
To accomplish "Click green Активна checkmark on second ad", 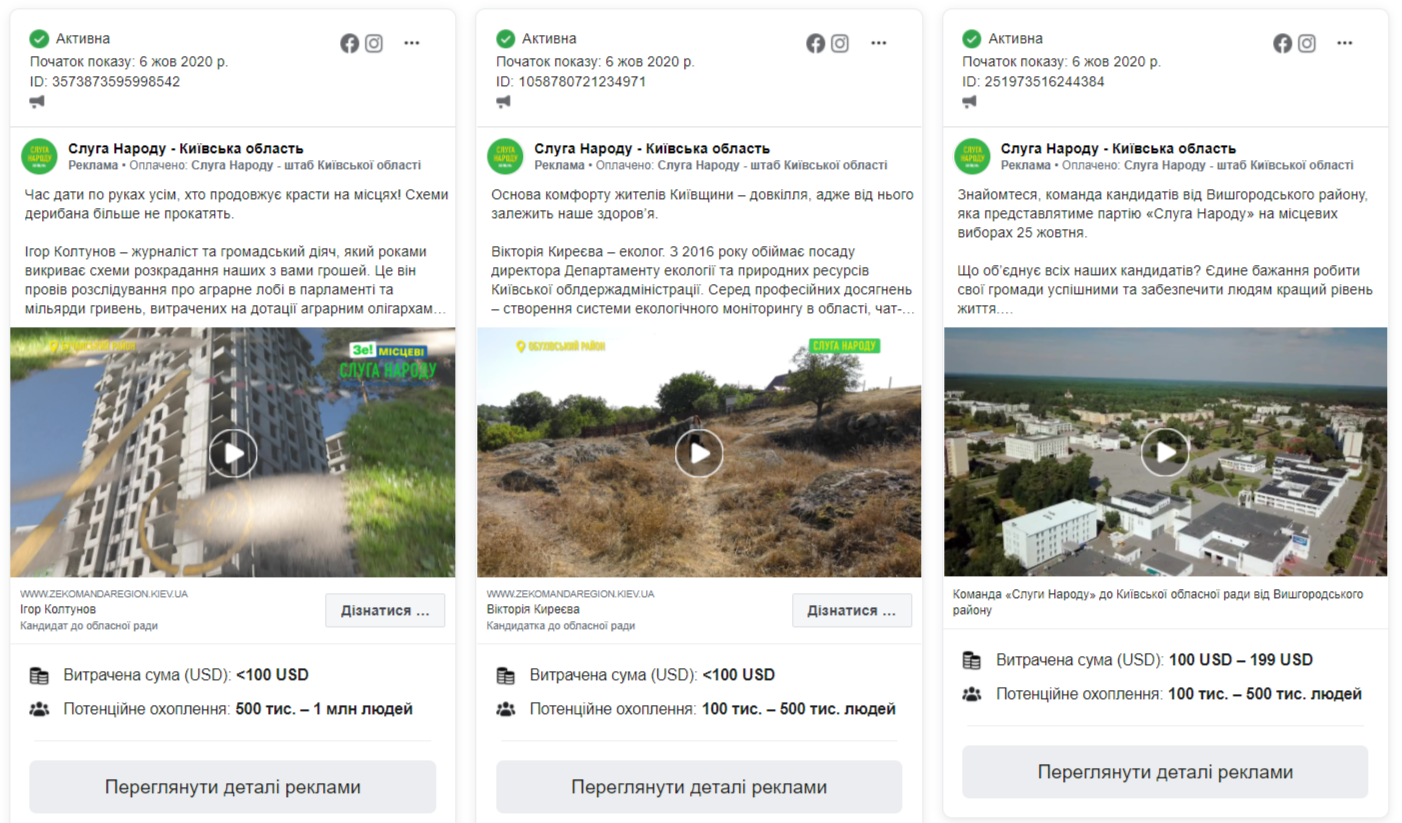I will coord(505,39).
